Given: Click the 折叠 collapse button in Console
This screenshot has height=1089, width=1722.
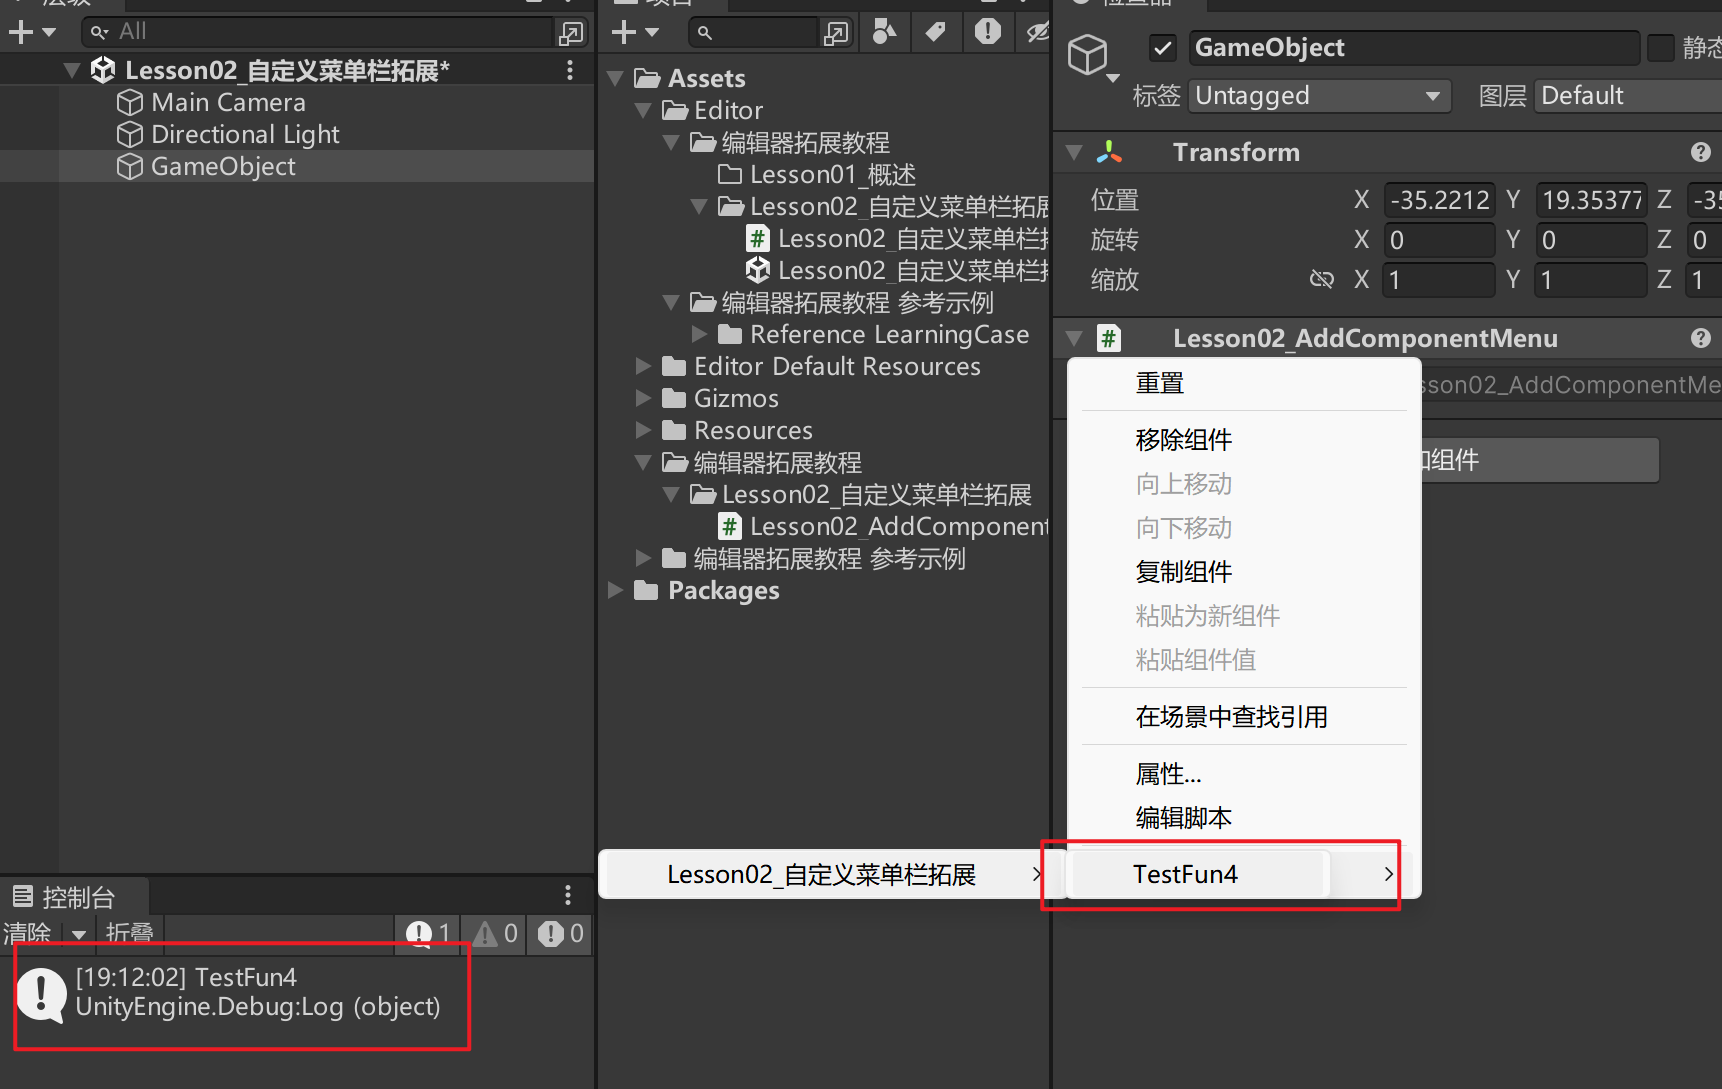Looking at the screenshot, I should 129,934.
